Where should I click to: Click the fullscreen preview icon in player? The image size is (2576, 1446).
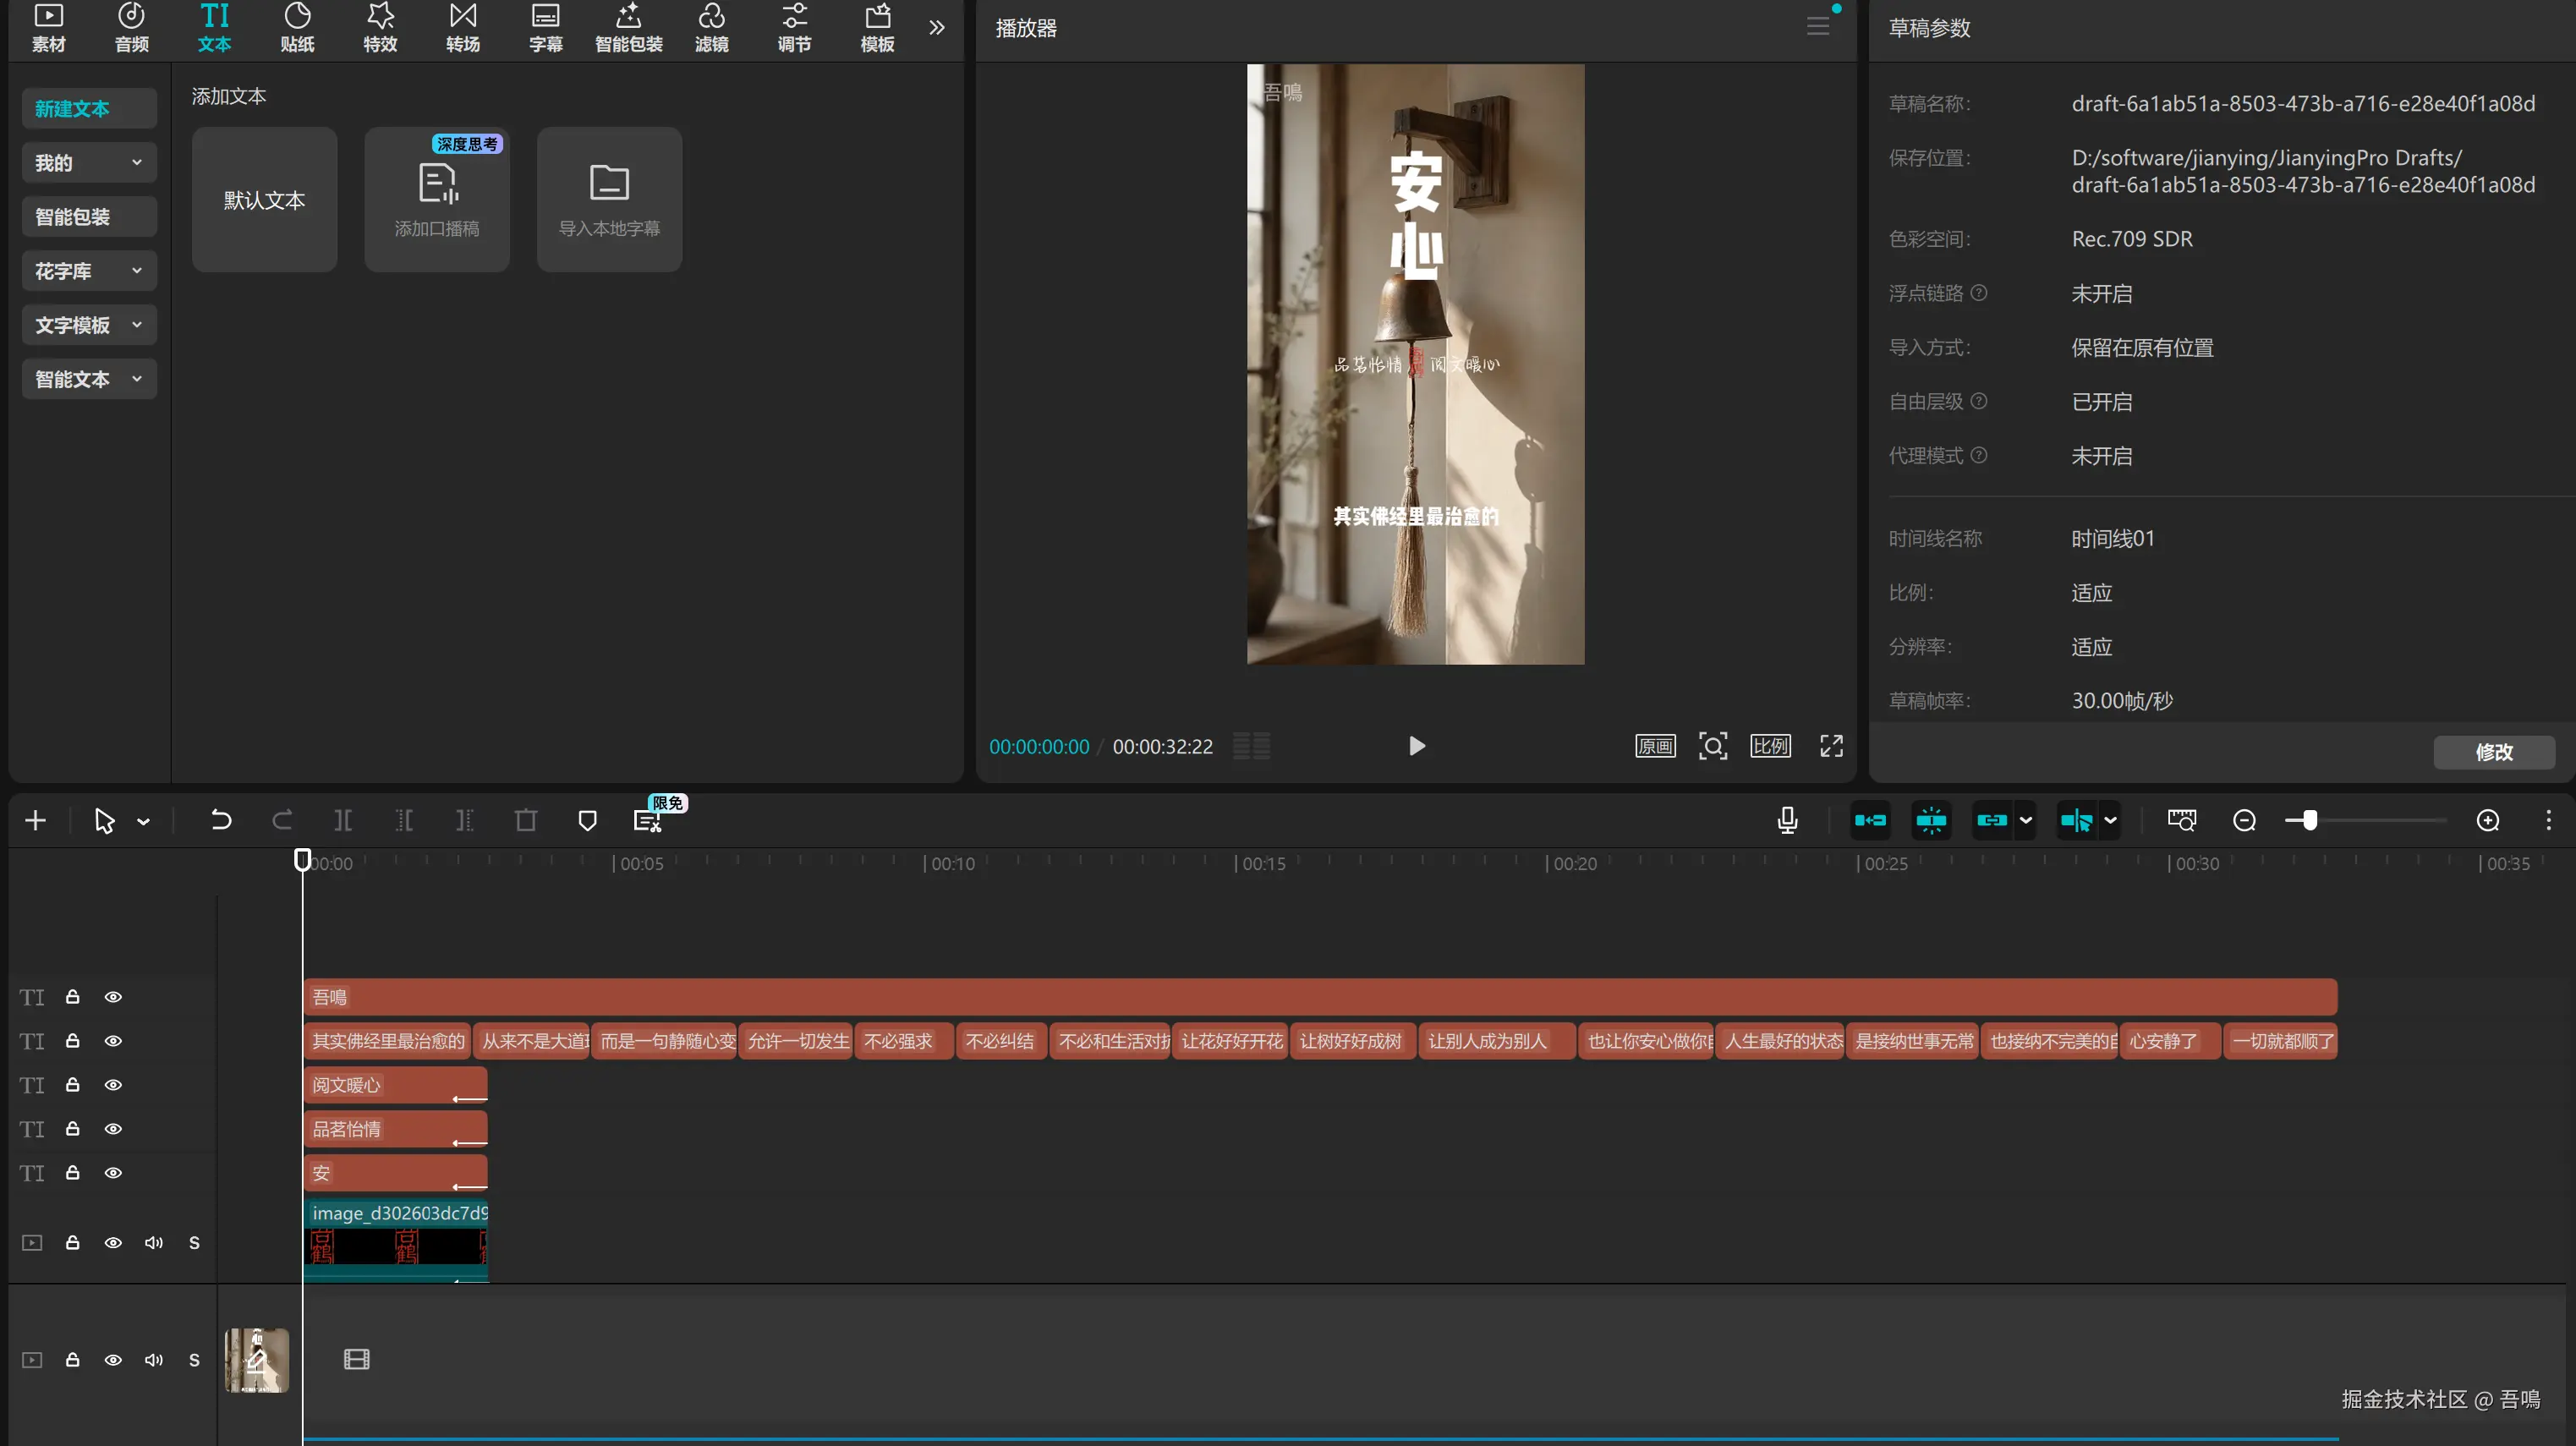tap(1831, 746)
